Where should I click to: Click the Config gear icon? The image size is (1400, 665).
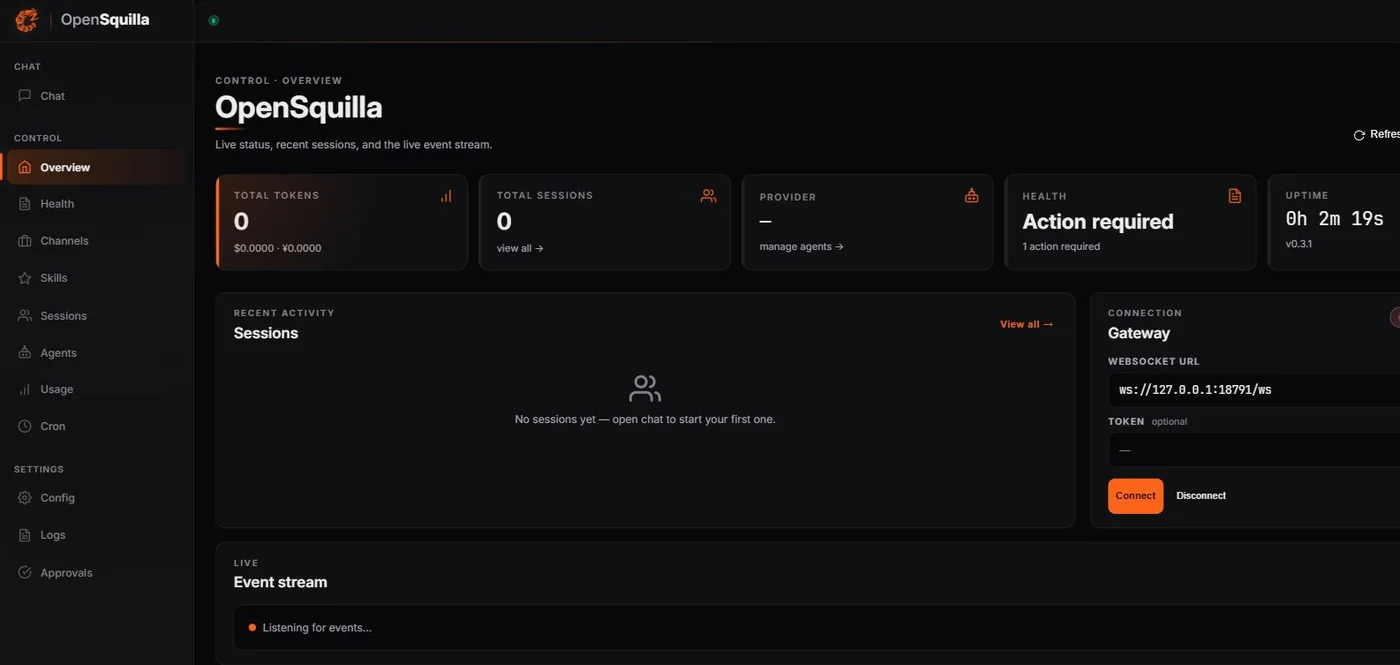click(25, 498)
